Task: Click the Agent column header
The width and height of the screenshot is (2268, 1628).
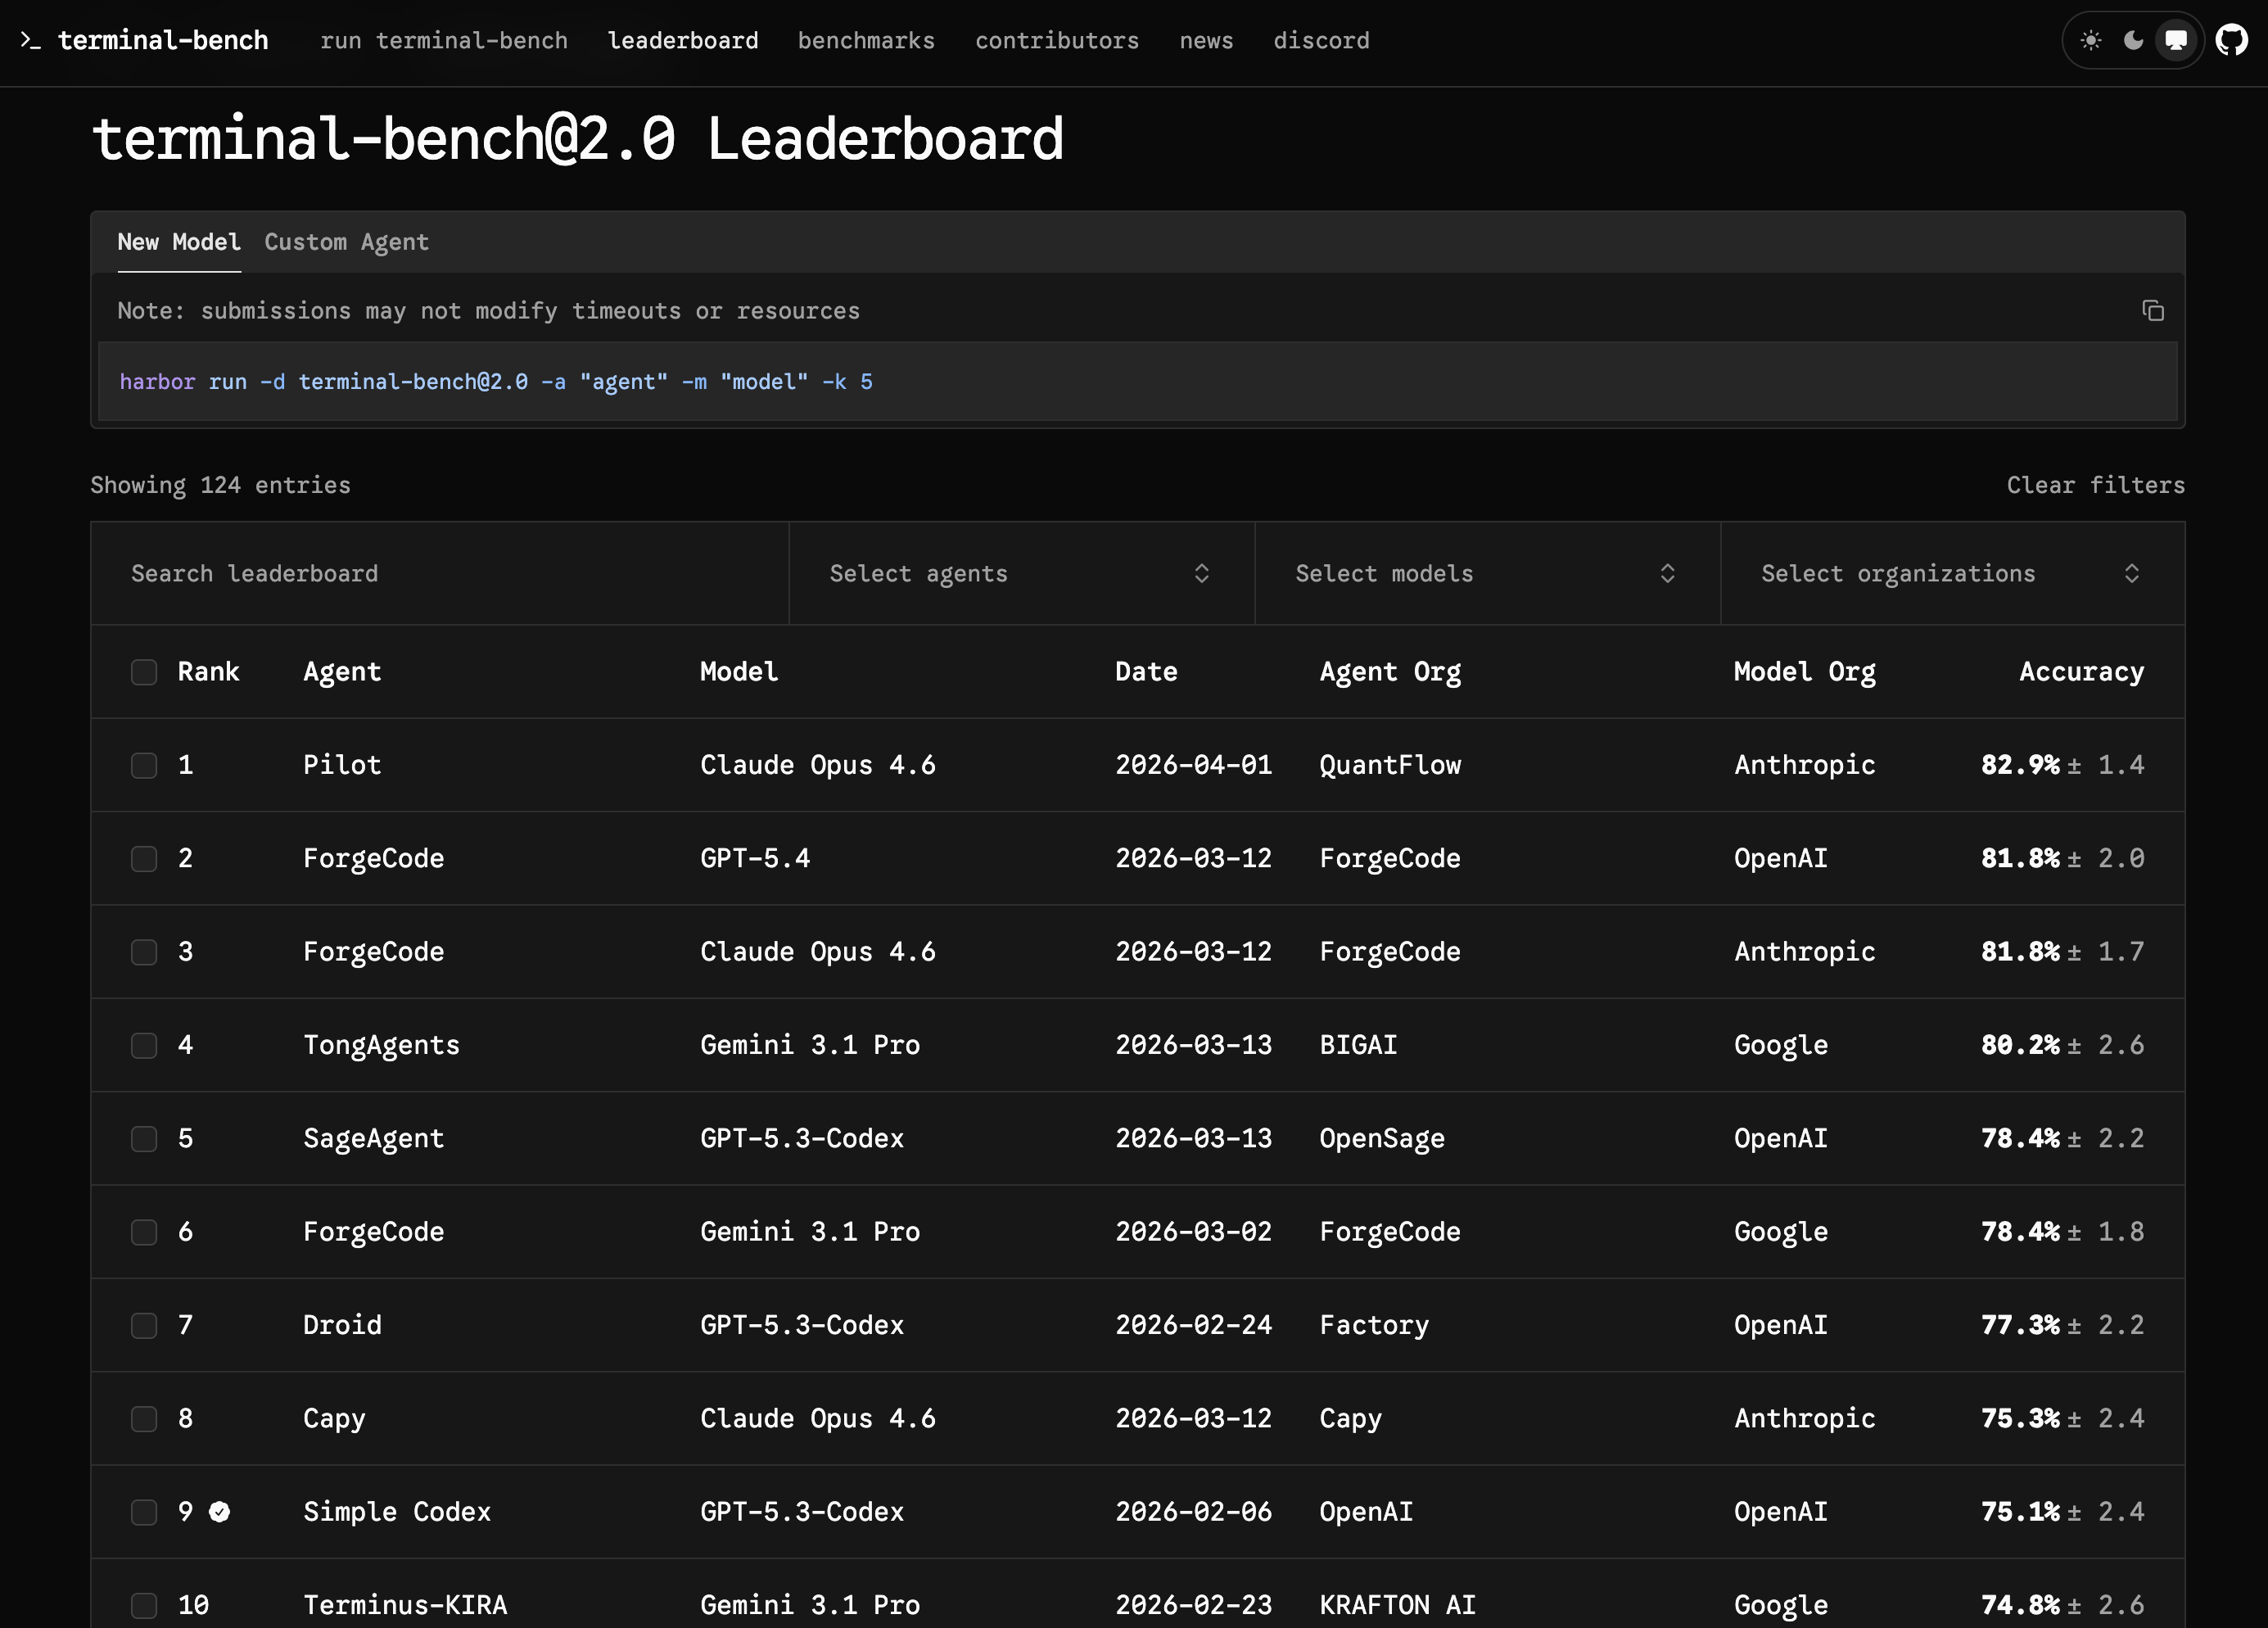Action: (x=342, y=672)
